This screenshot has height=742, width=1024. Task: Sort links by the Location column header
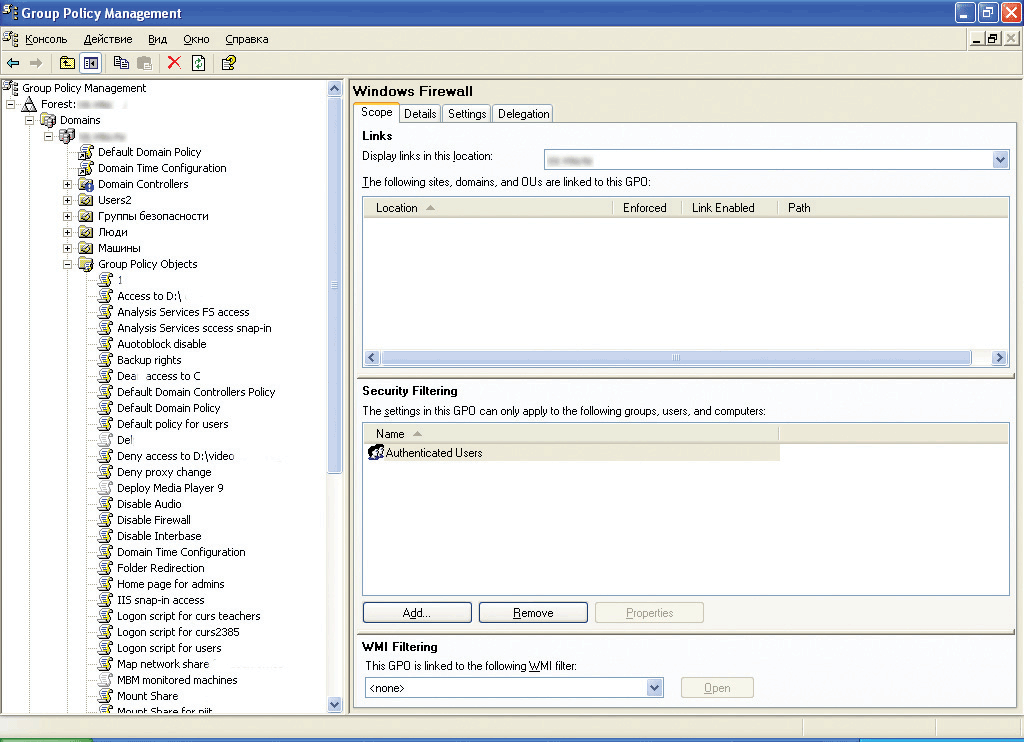pos(488,208)
